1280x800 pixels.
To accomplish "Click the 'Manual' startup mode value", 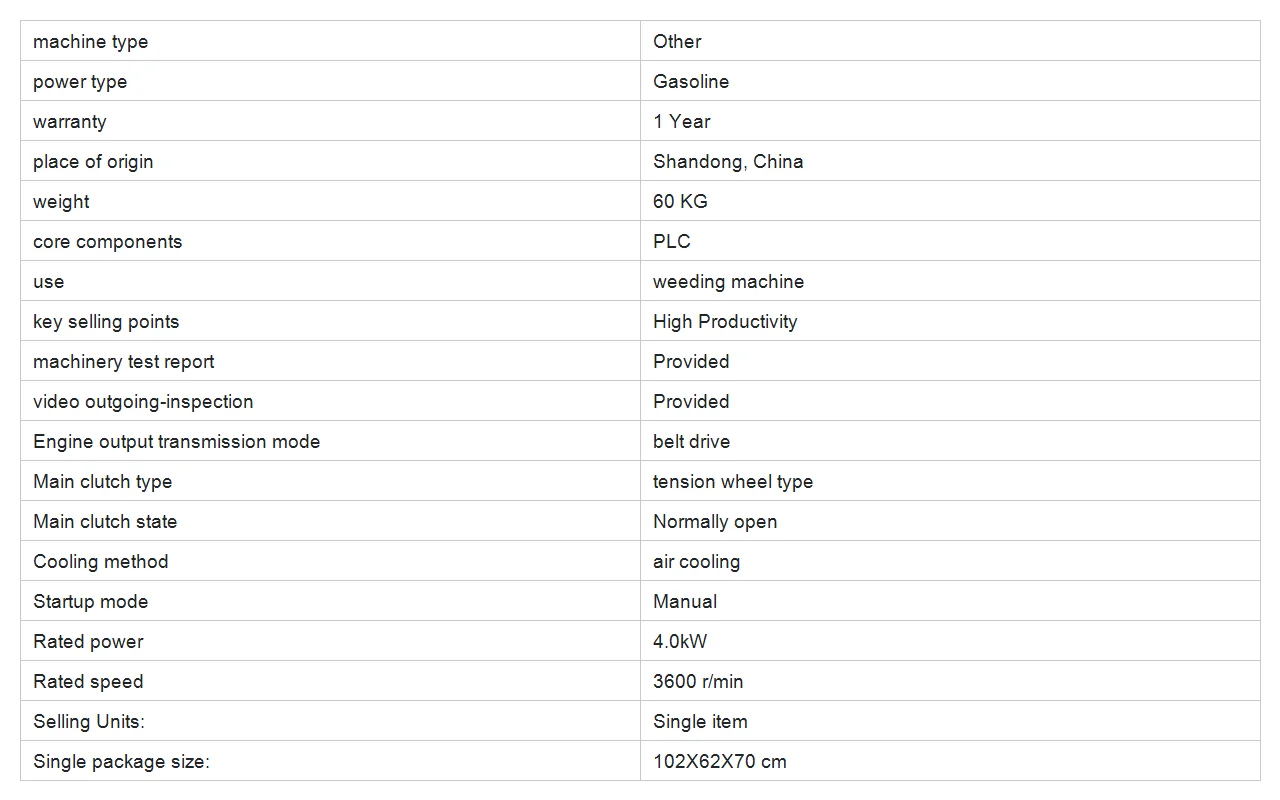I will [x=685, y=601].
